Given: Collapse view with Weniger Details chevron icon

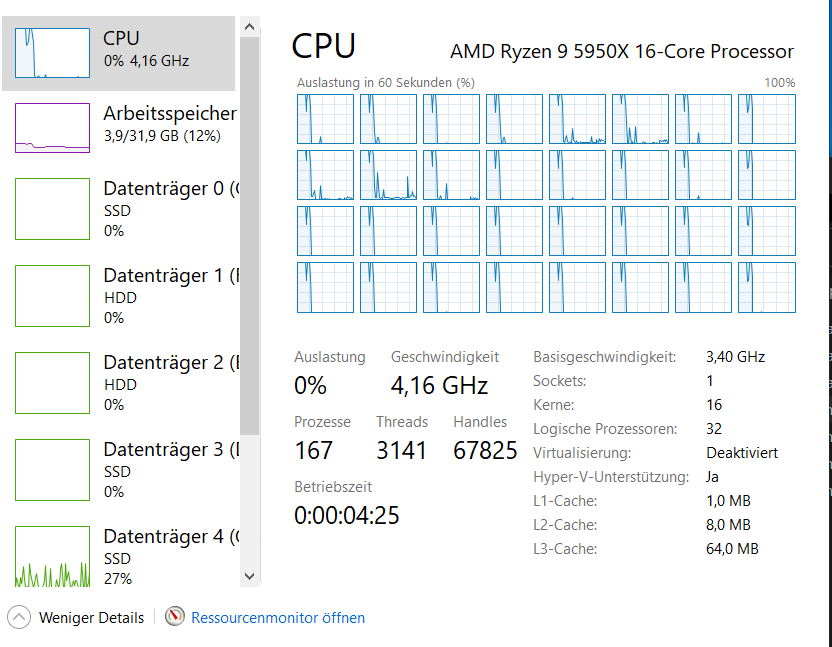Looking at the screenshot, I should 19,617.
